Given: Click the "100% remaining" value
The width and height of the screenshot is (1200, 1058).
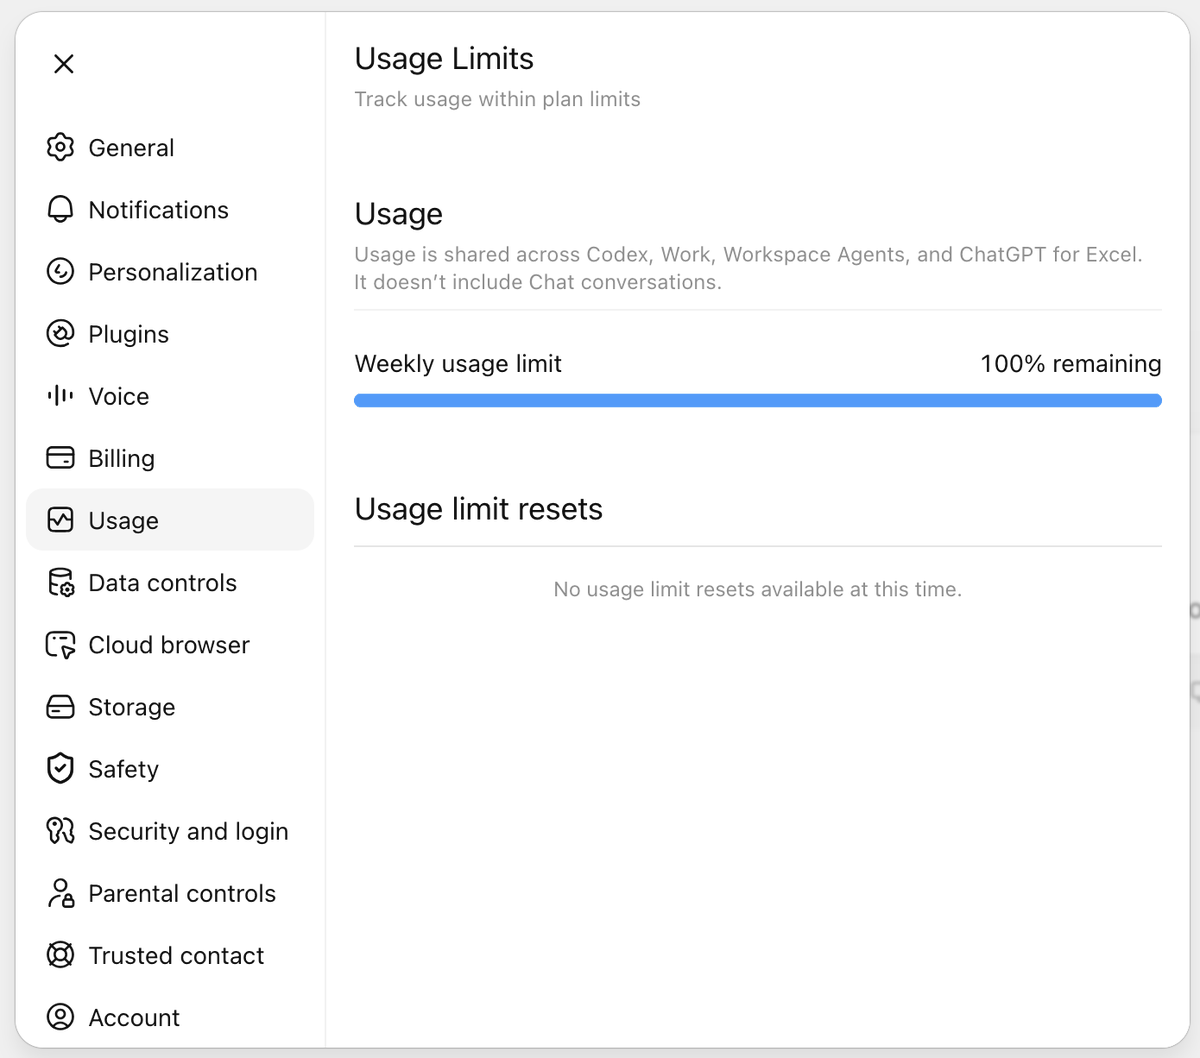Looking at the screenshot, I should [x=1071, y=363].
